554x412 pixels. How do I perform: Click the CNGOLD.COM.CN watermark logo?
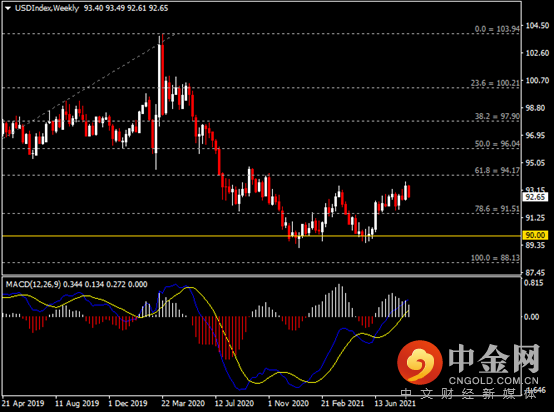(x=469, y=364)
